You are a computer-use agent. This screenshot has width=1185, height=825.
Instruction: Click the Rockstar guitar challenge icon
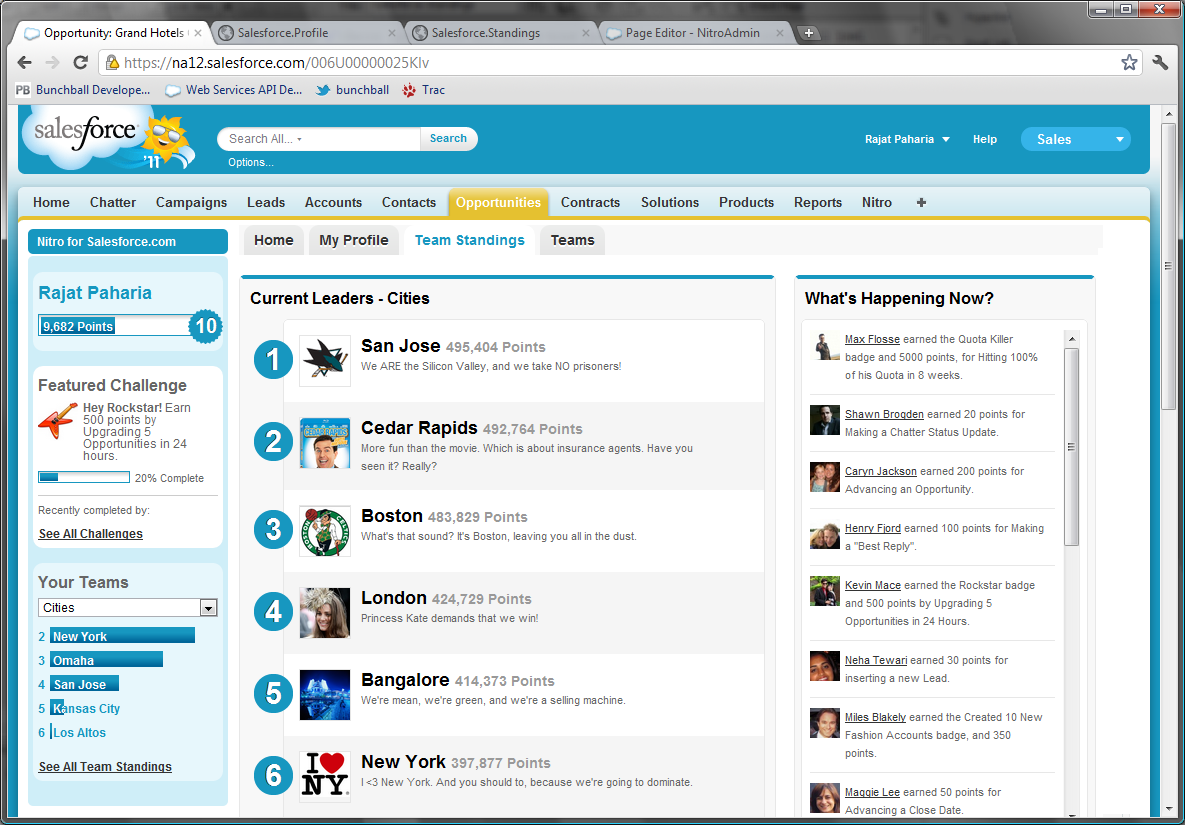58,421
